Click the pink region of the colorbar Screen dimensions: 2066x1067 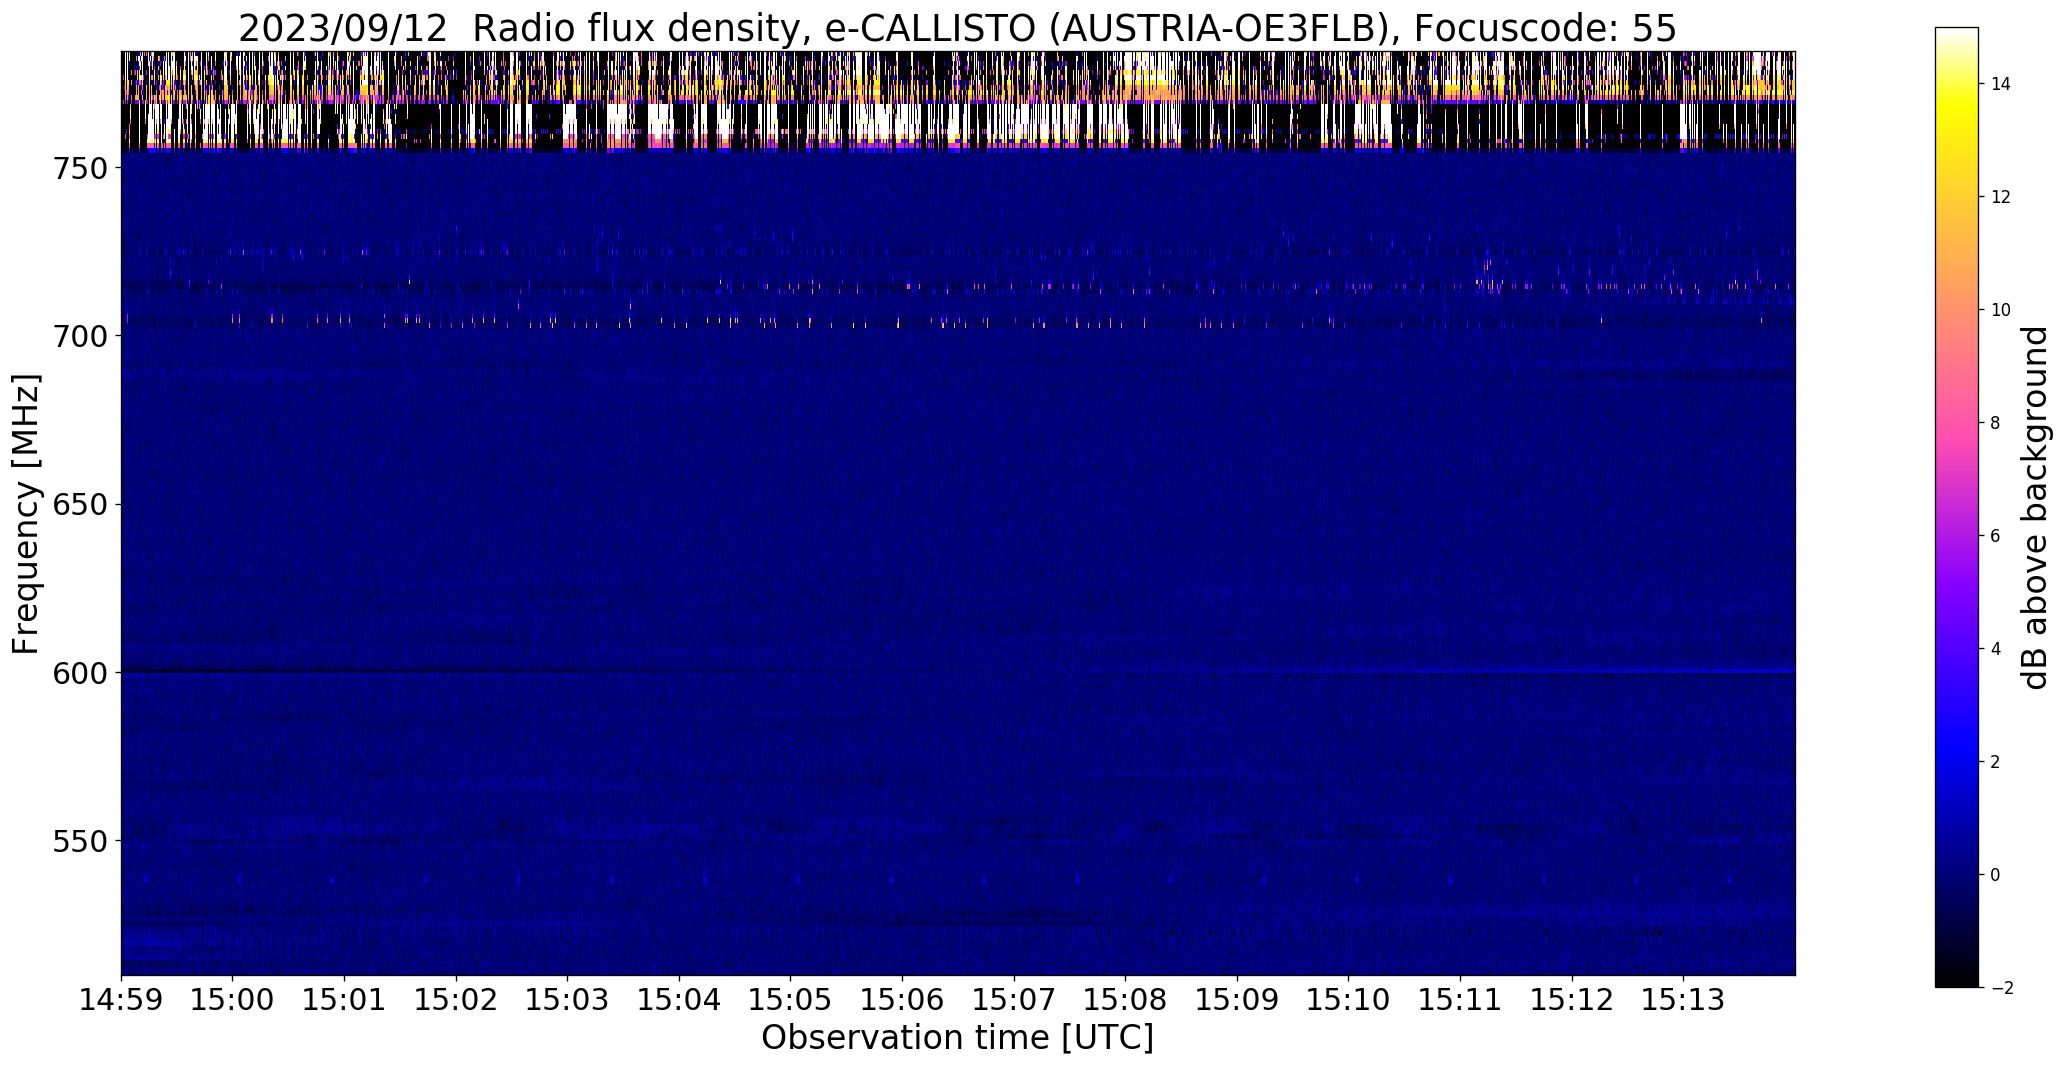pos(1957,423)
